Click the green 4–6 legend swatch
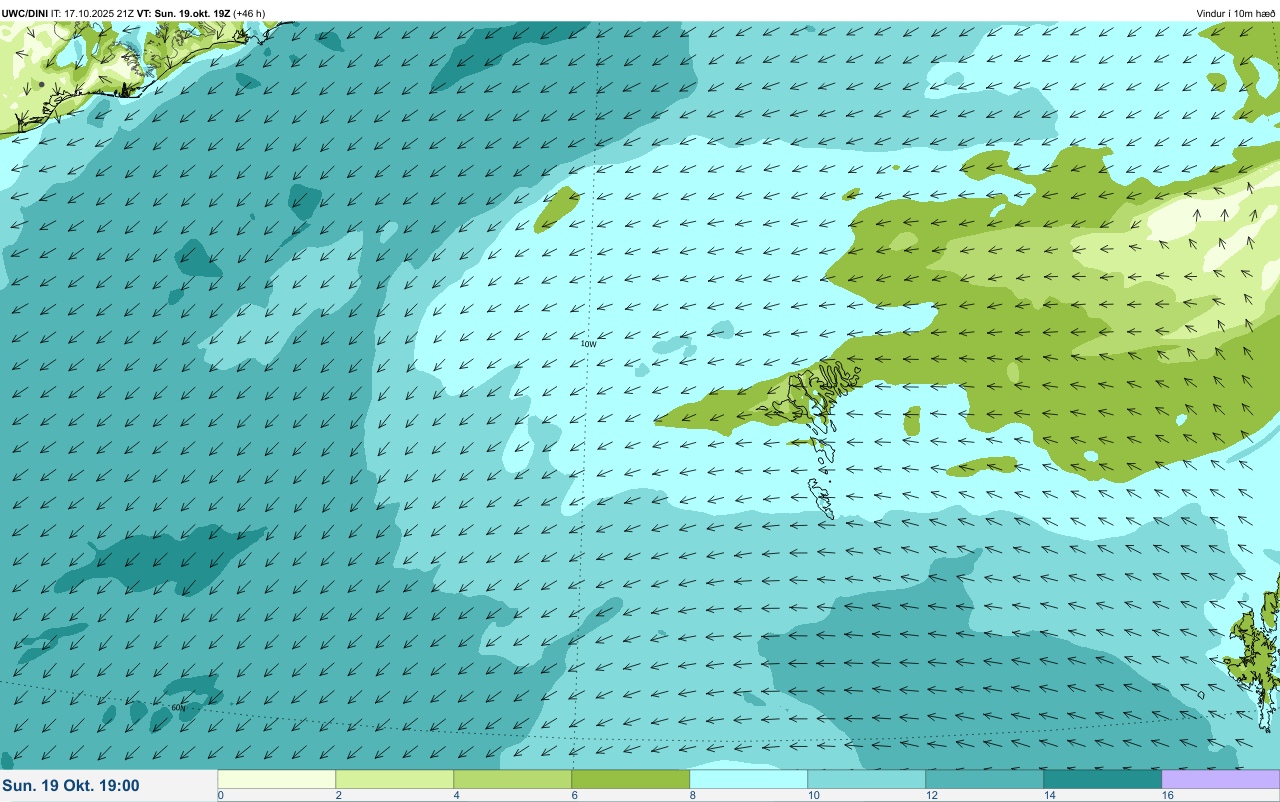 coord(513,779)
